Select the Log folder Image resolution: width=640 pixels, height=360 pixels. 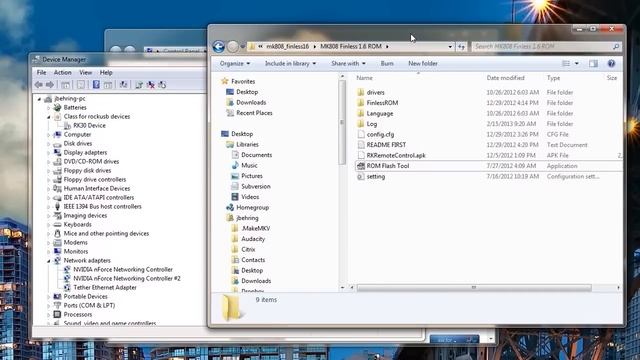pyautogui.click(x=371, y=124)
